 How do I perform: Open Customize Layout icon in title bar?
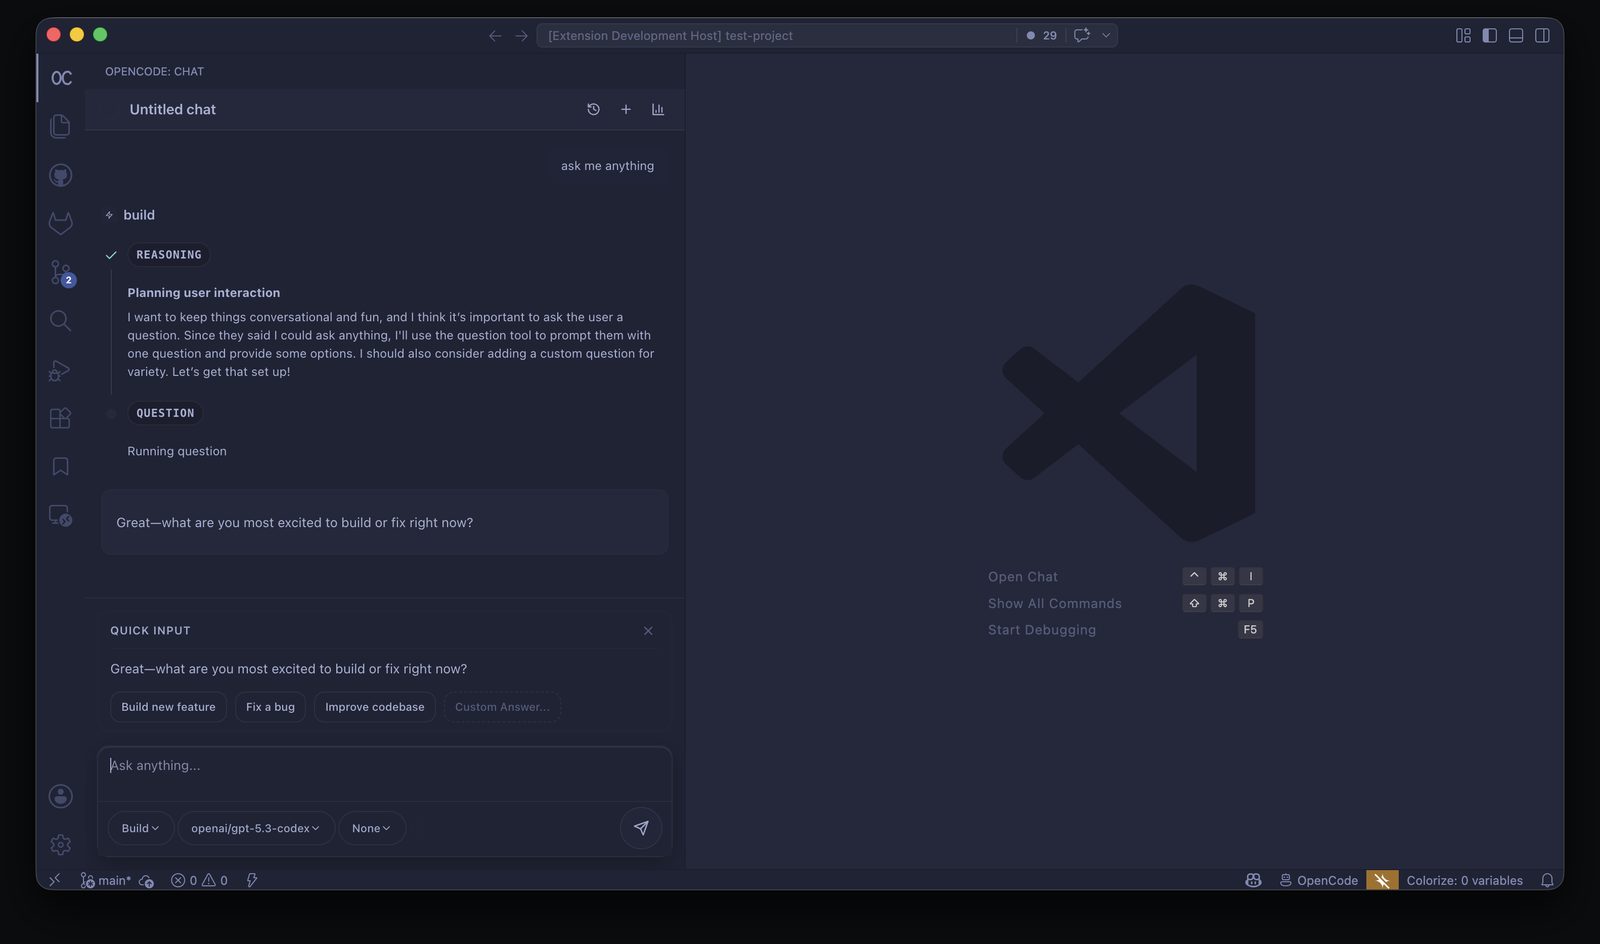pyautogui.click(x=1463, y=35)
